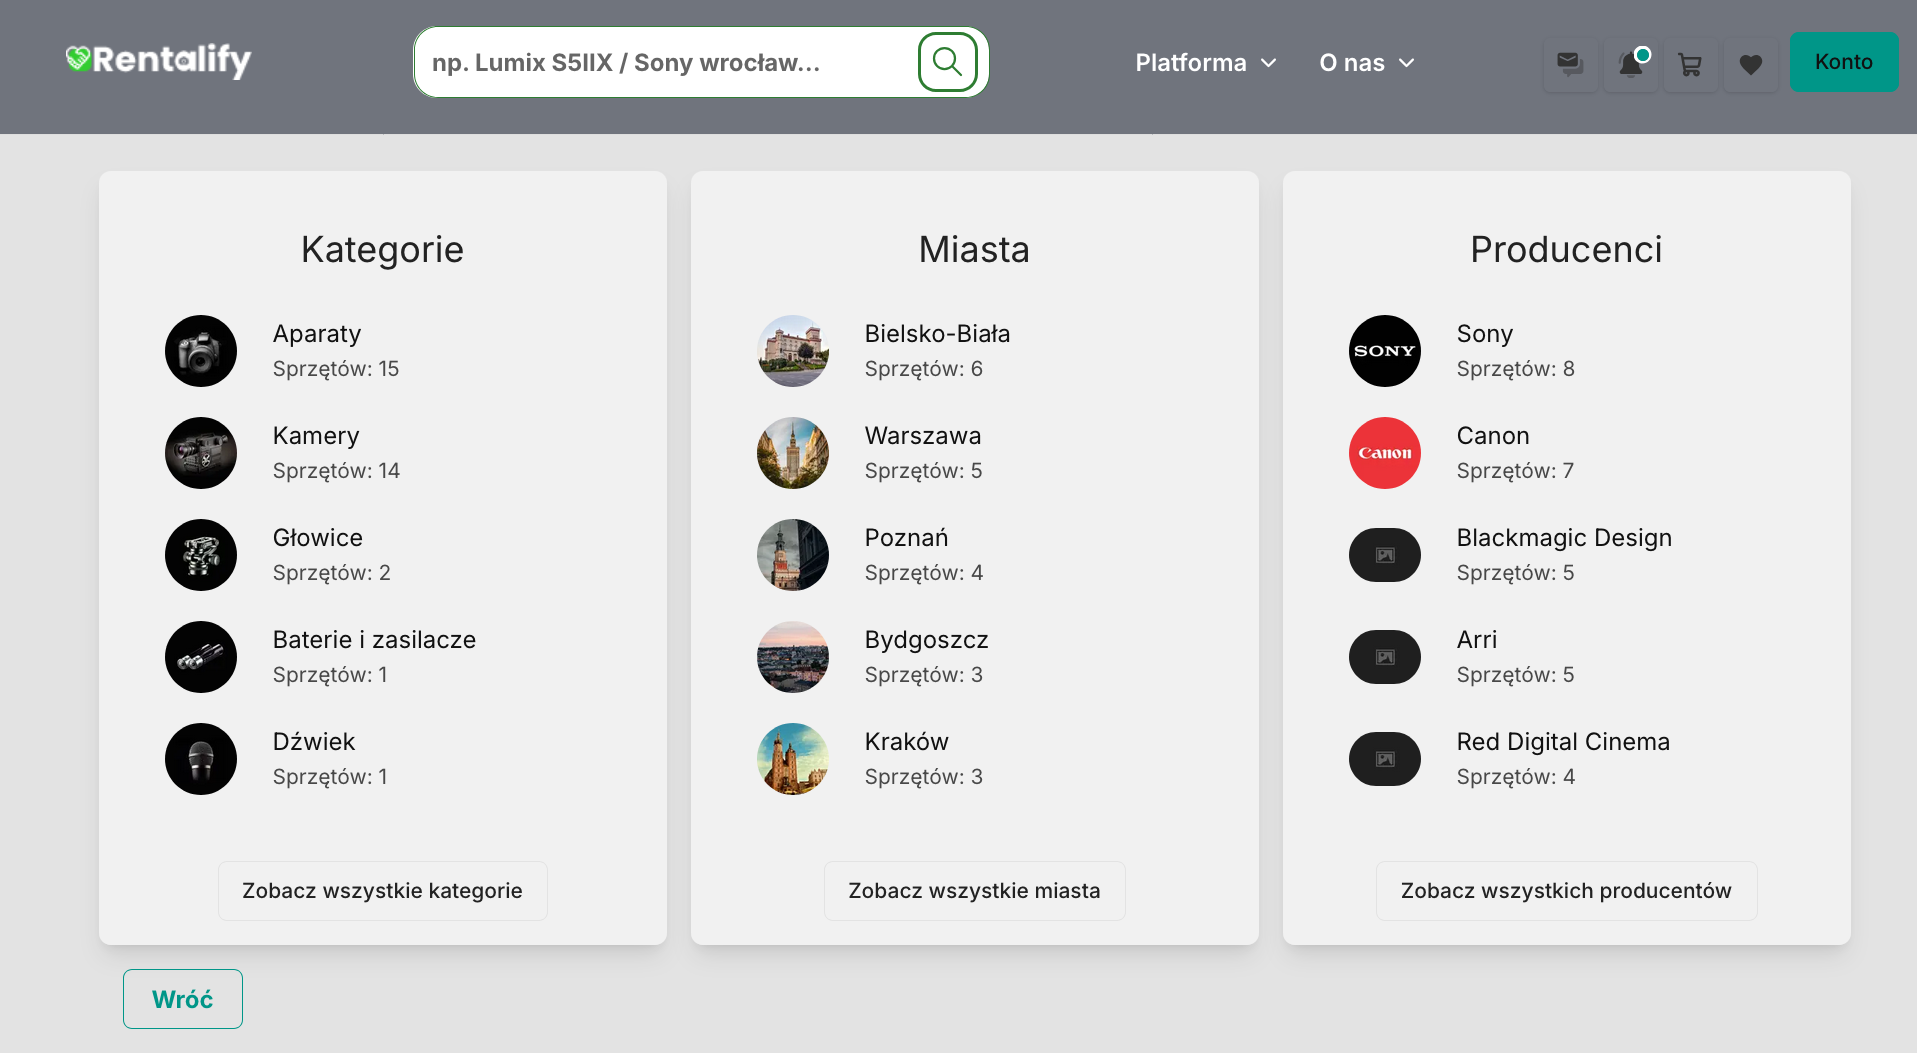
Task: Click the Rentalify logo
Action: [x=158, y=60]
